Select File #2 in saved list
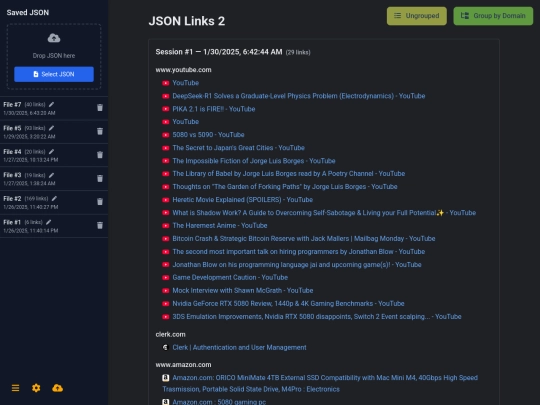 coord(54,202)
